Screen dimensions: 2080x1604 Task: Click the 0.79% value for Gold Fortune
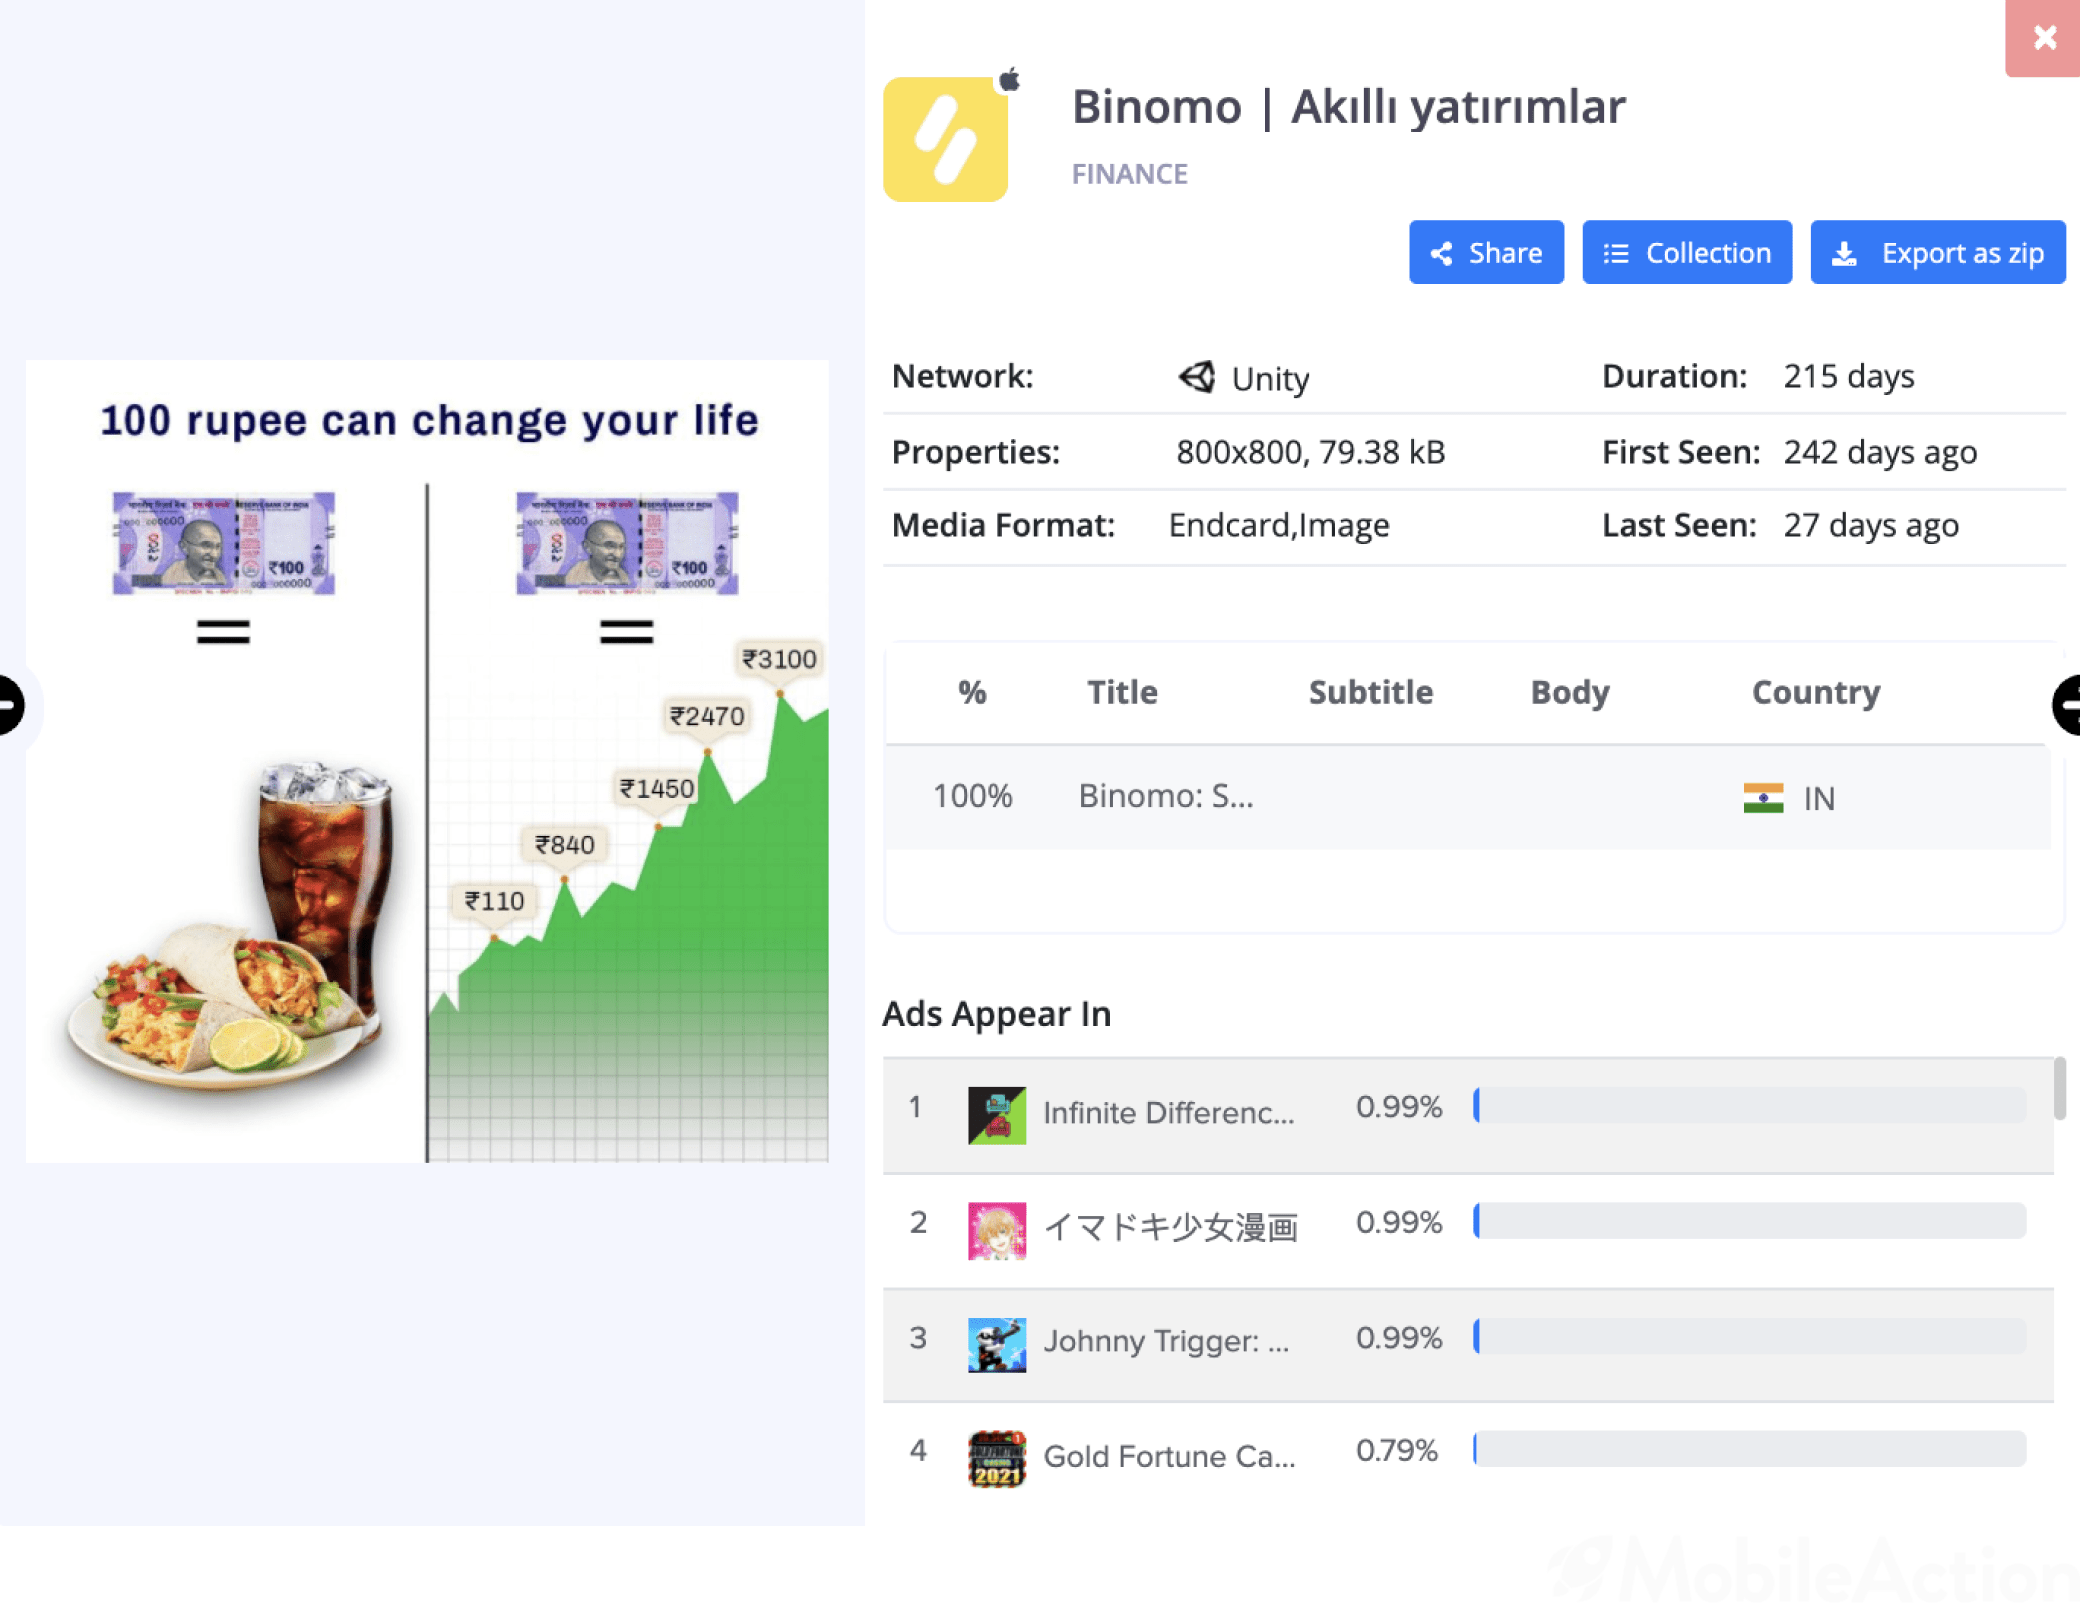coord(1397,1450)
